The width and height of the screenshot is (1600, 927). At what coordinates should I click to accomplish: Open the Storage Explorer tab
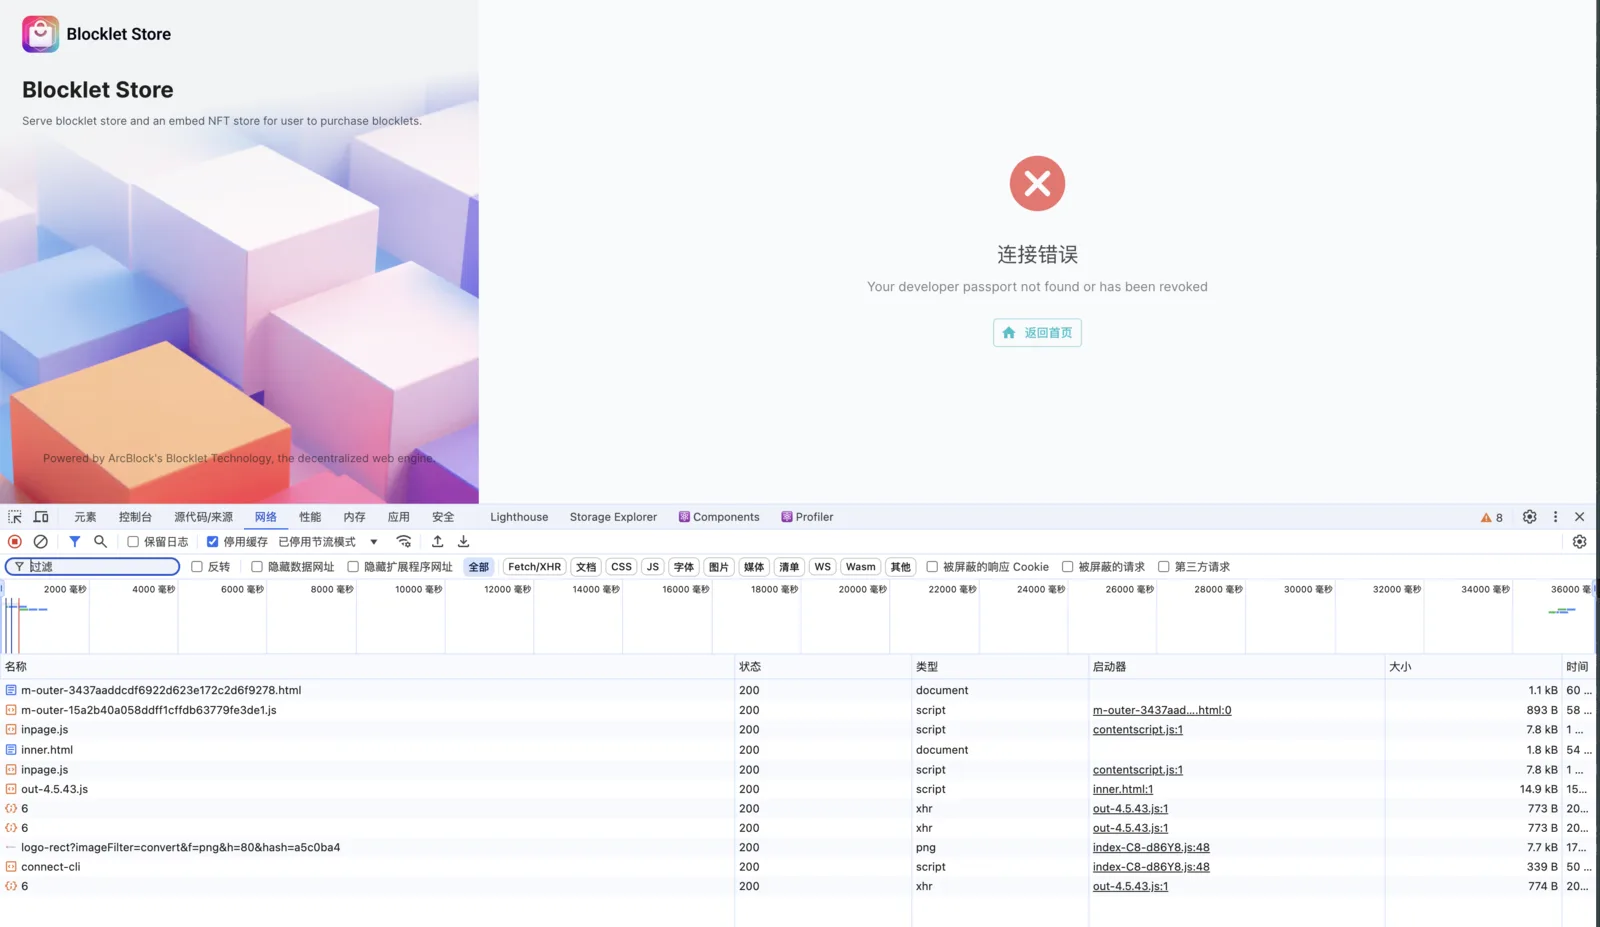point(613,517)
